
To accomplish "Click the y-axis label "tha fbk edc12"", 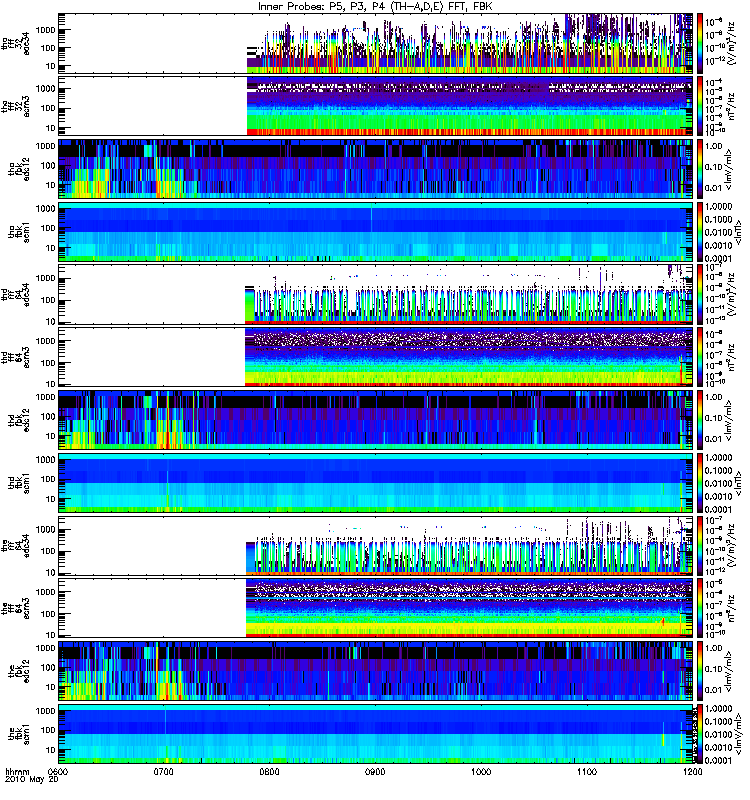I will (19, 169).
